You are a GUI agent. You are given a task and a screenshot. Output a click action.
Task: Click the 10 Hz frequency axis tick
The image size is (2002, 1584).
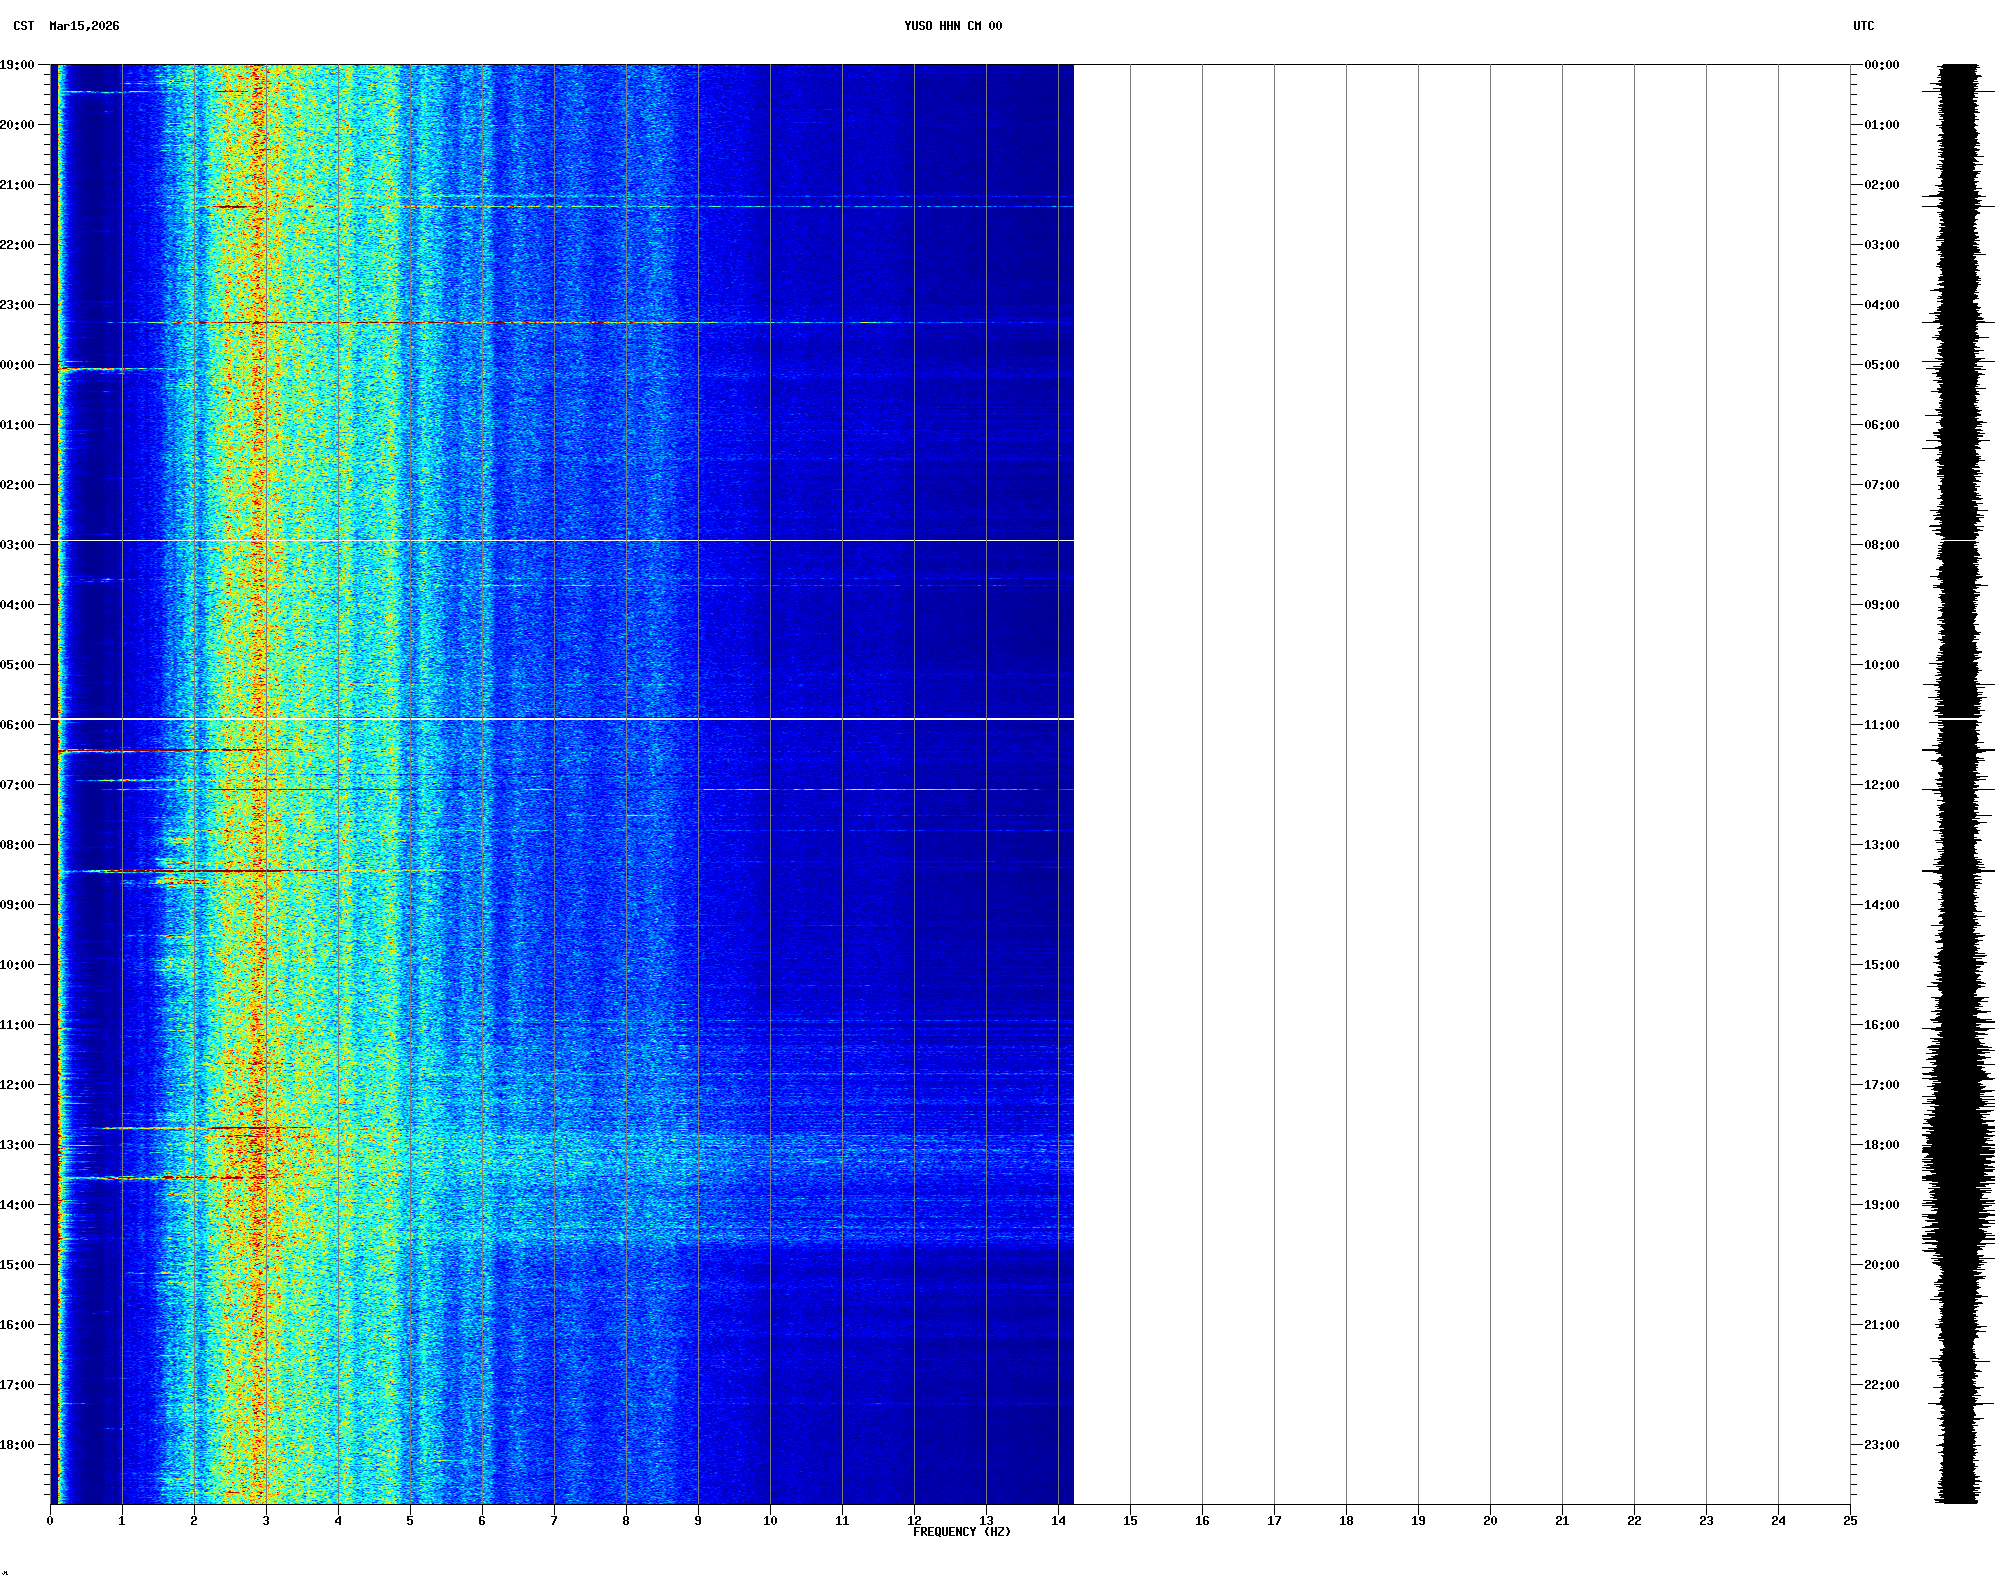770,1521
